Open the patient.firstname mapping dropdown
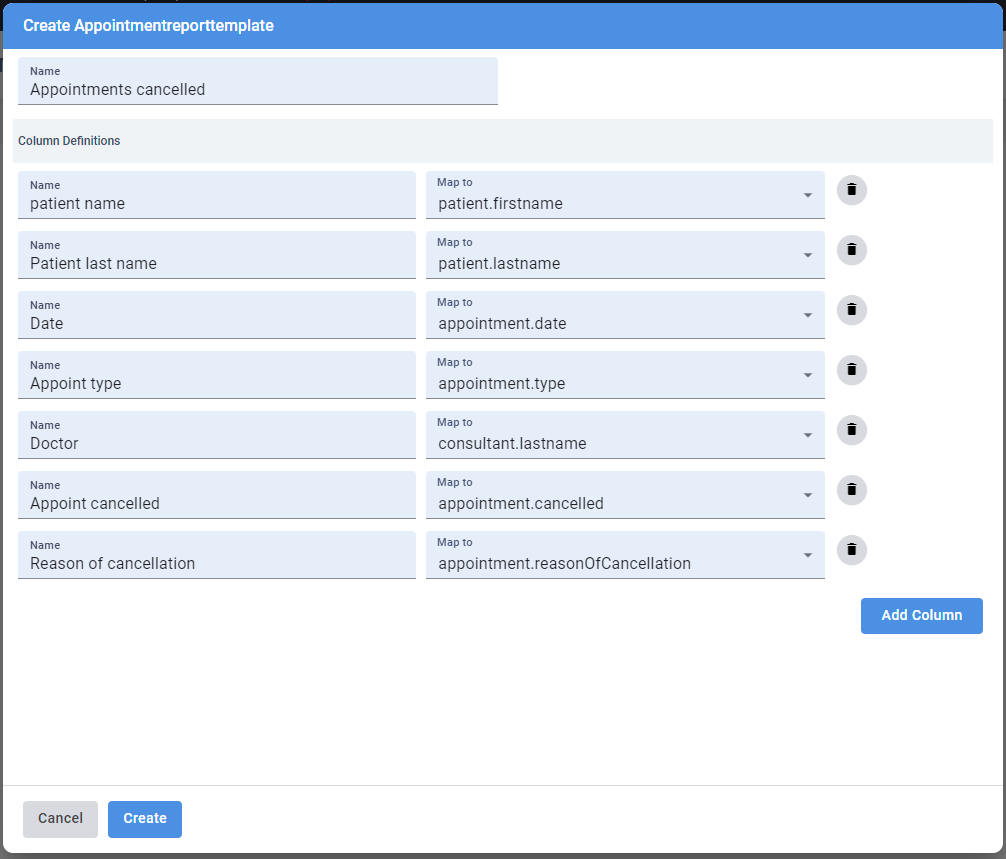Screen dimensions: 1006x859 (x=809, y=195)
